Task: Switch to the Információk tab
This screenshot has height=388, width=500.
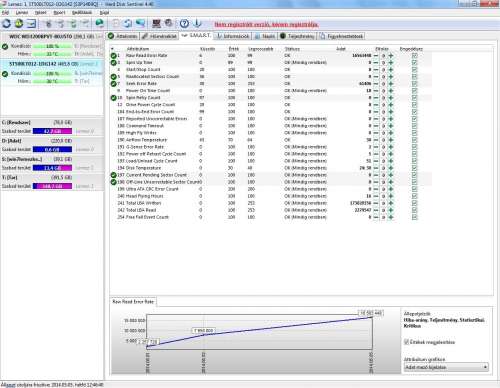Action: (233, 36)
